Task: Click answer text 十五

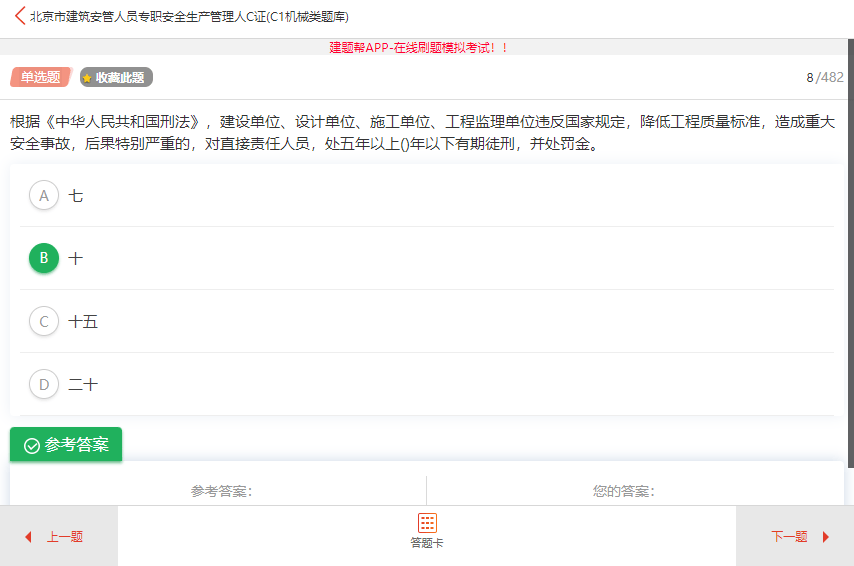Action: click(83, 322)
